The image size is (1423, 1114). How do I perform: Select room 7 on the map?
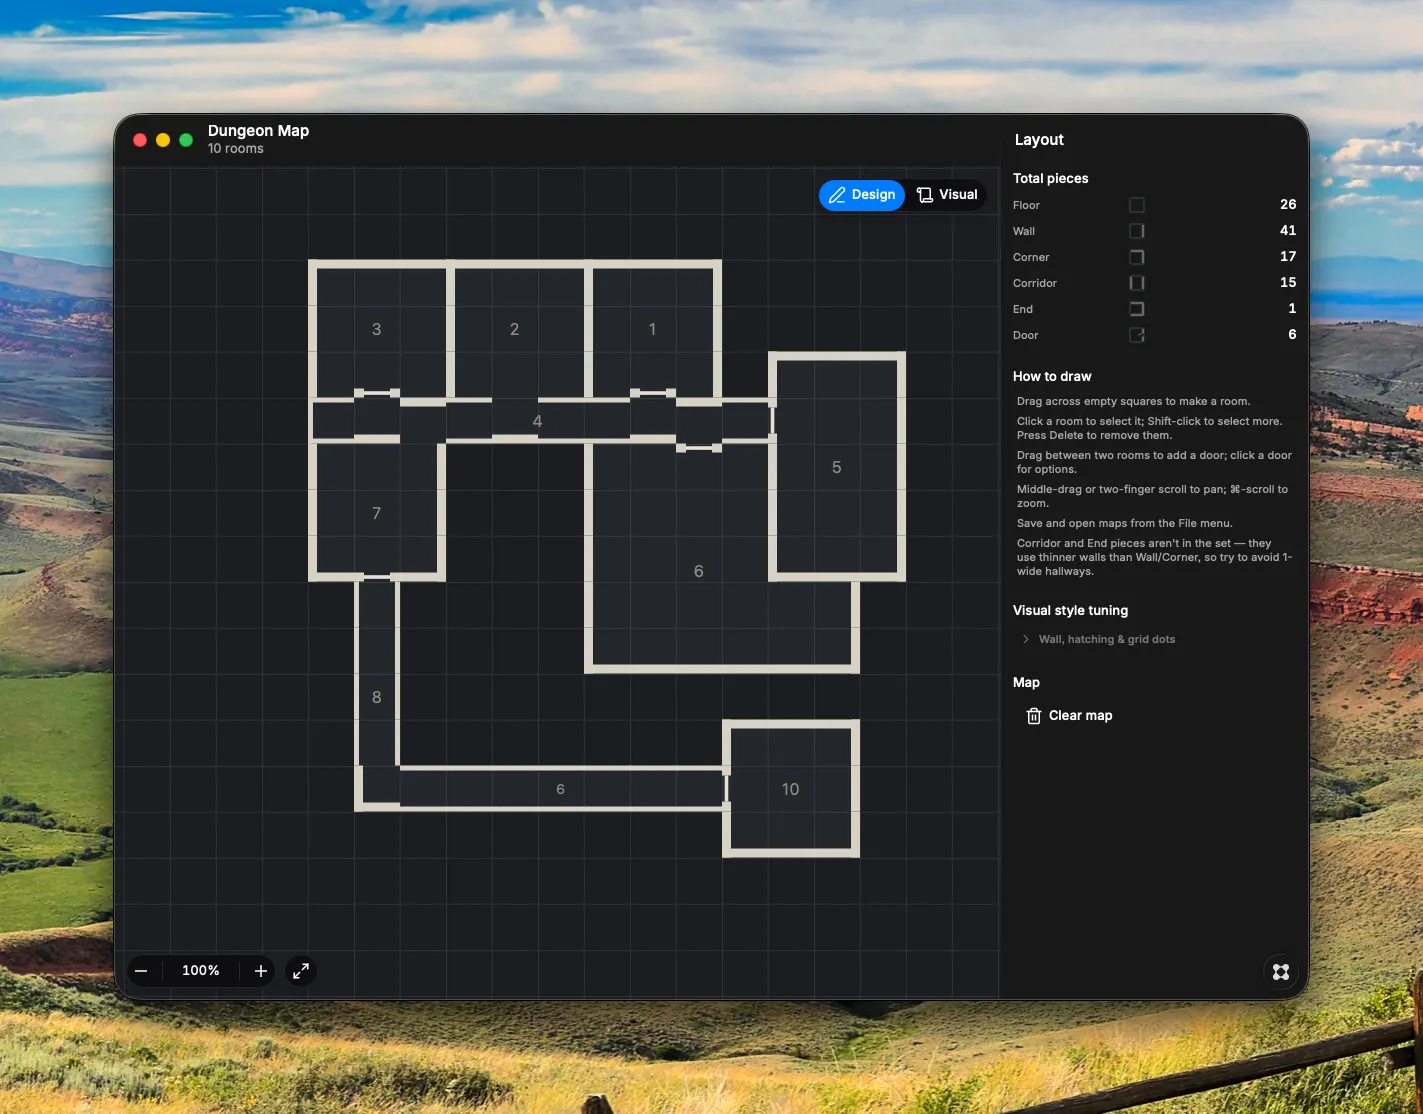(x=376, y=513)
